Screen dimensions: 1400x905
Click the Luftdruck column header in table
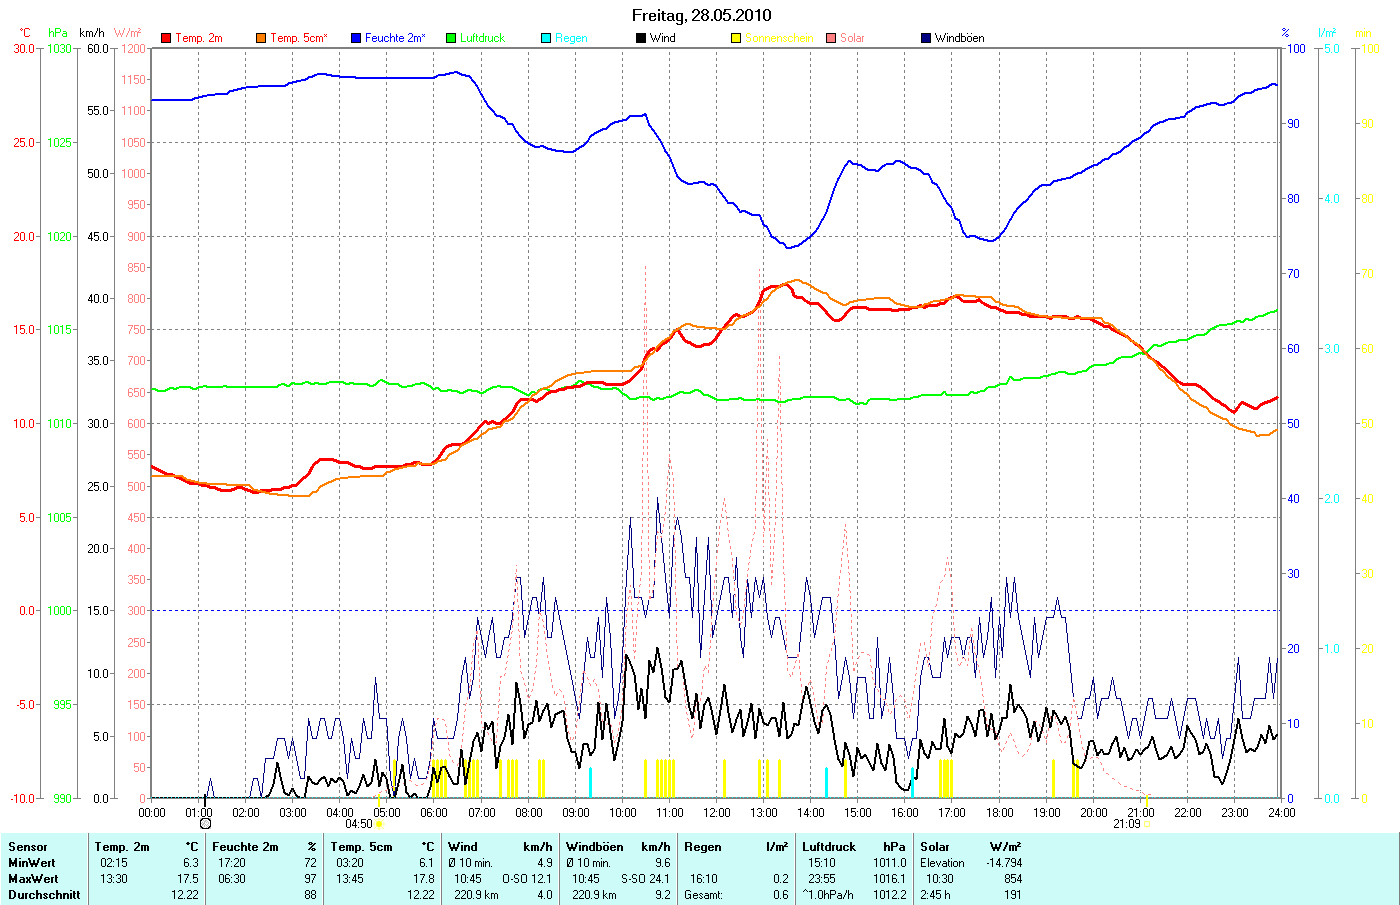829,847
